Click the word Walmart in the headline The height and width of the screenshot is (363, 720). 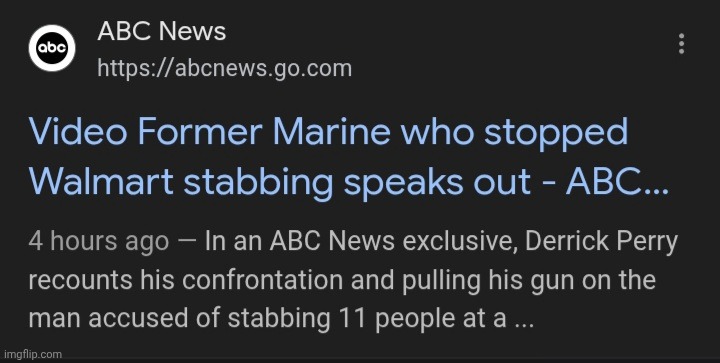pyautogui.click(x=101, y=182)
